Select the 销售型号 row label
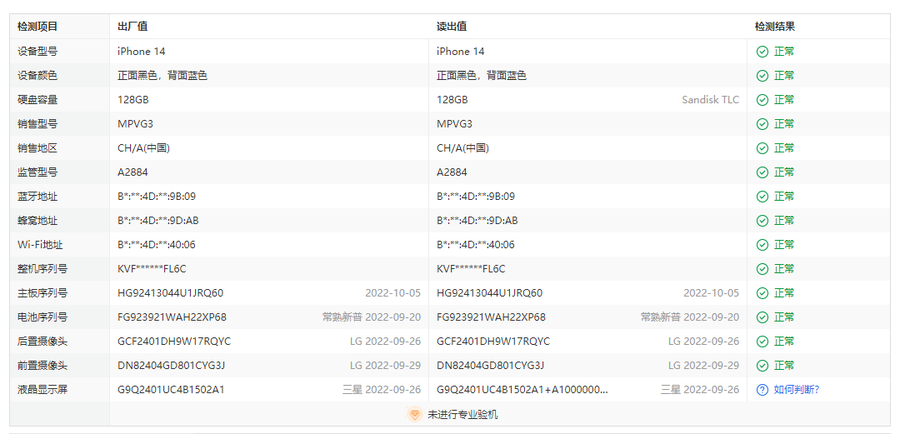This screenshot has height=434, width=900. [37, 124]
